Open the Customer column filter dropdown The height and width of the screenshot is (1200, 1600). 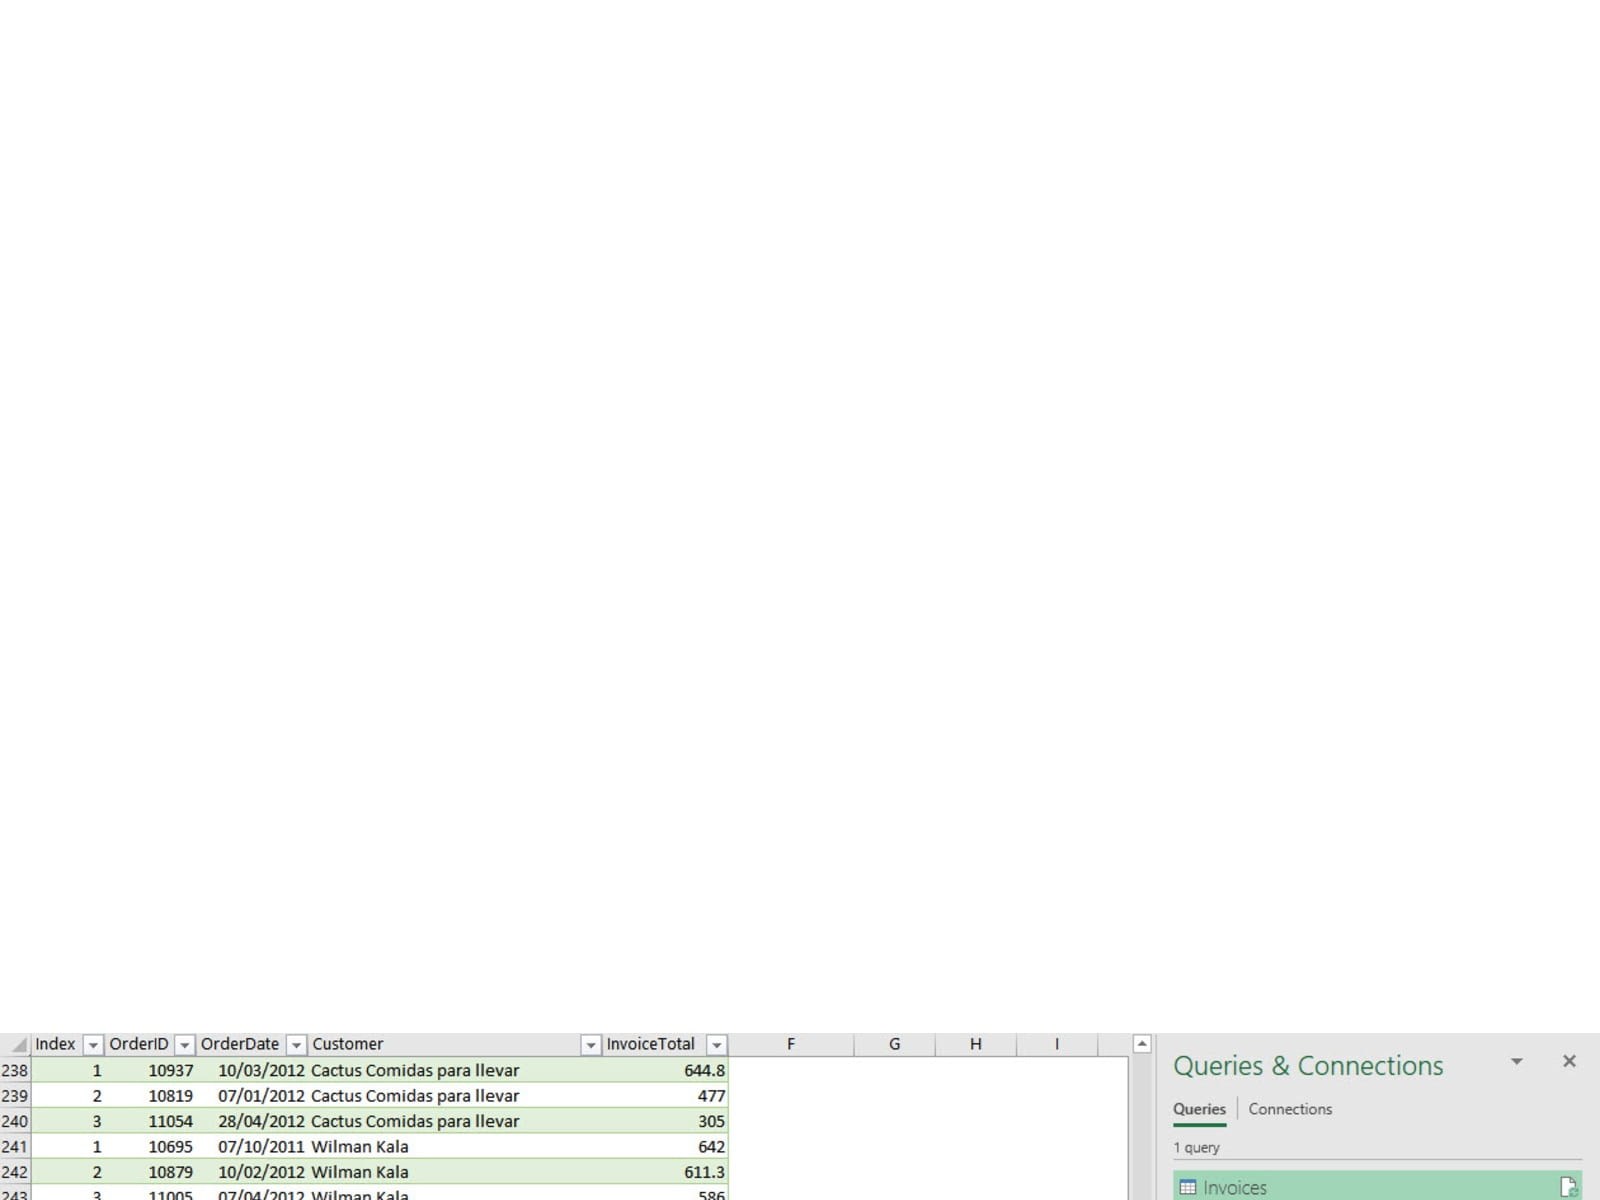tap(590, 1045)
